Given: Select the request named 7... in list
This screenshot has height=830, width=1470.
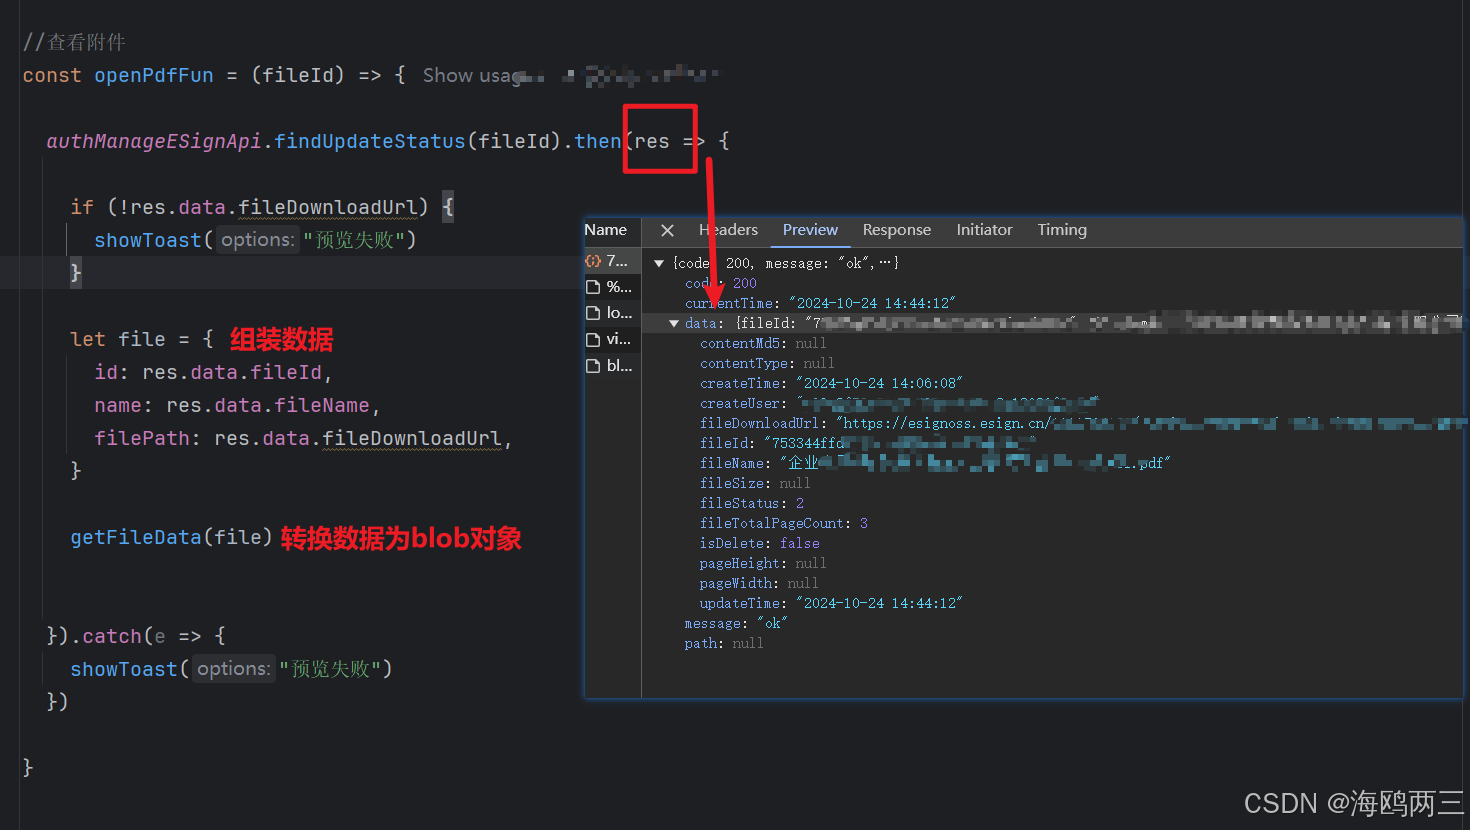Looking at the screenshot, I should [x=612, y=261].
